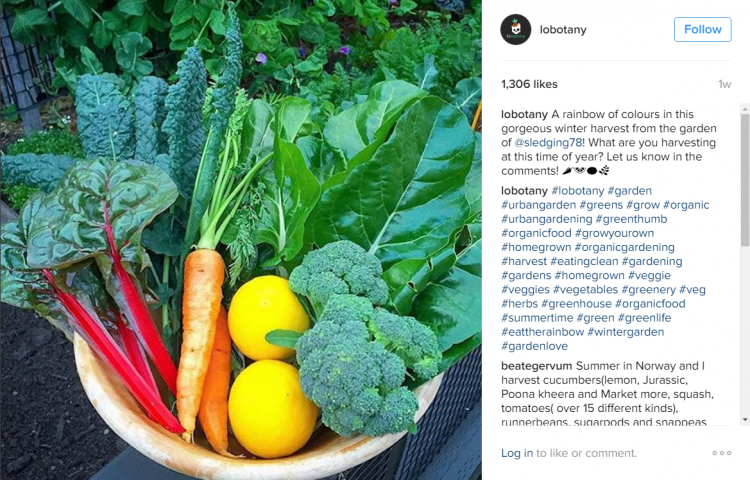
Task: Open the #summertime hashtag
Action: (x=537, y=318)
